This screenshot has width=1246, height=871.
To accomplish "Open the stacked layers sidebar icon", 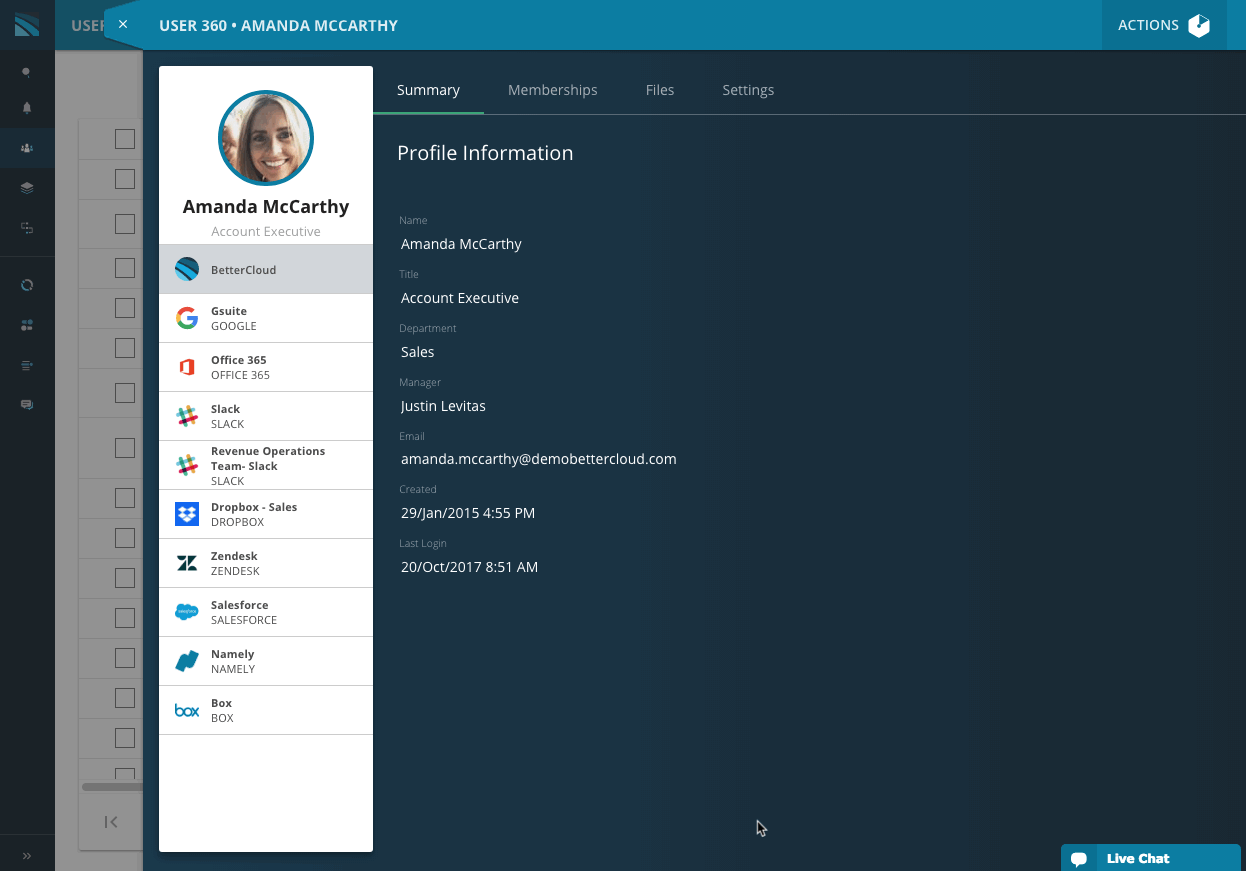I will pos(27,188).
